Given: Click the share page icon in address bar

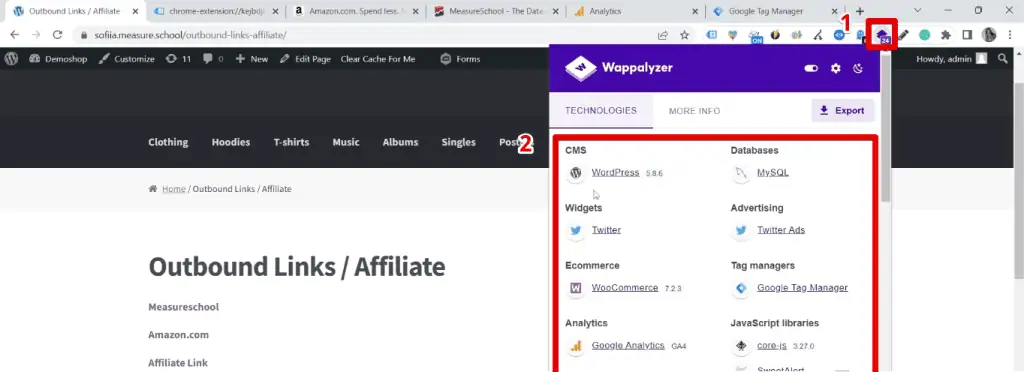Looking at the screenshot, I should point(663,35).
